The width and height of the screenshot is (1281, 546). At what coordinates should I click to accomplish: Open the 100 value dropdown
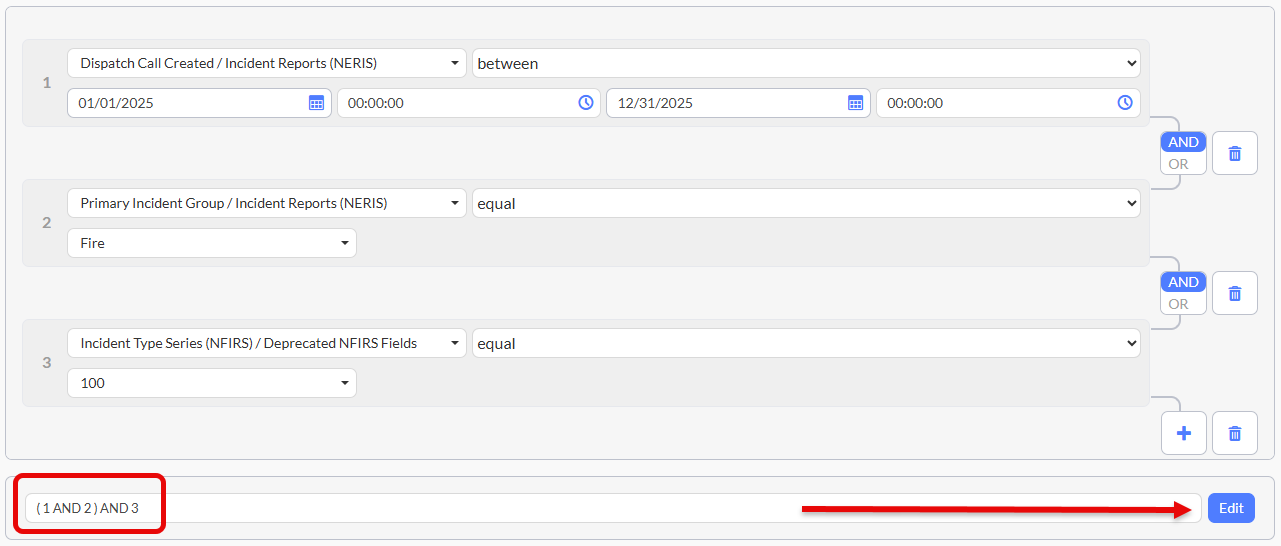[x=212, y=383]
